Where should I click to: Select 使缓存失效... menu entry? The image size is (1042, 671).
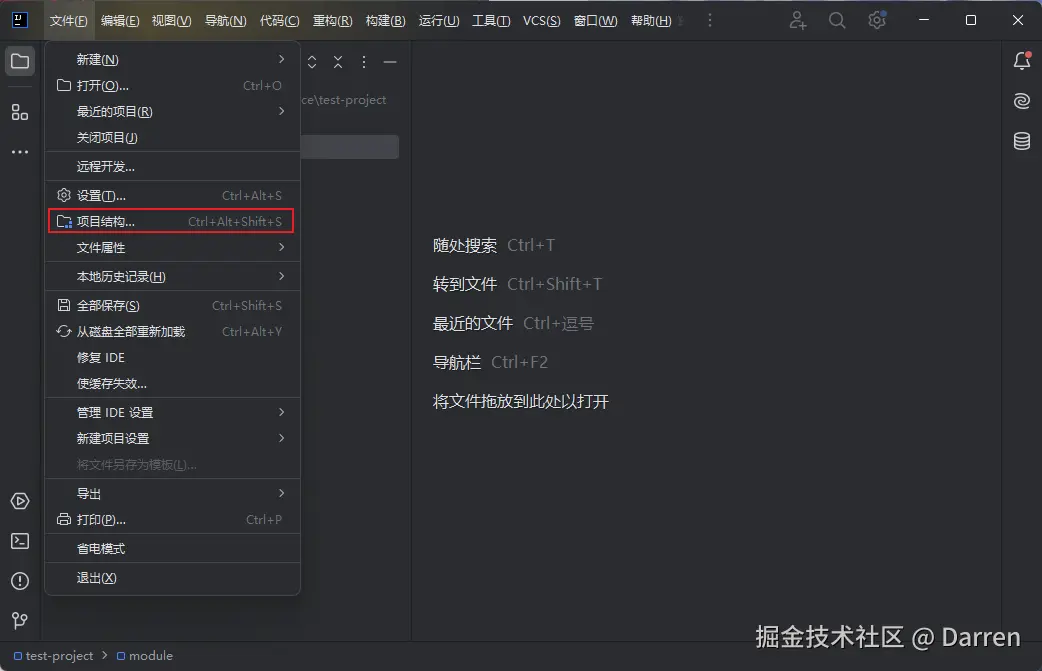(x=173, y=383)
